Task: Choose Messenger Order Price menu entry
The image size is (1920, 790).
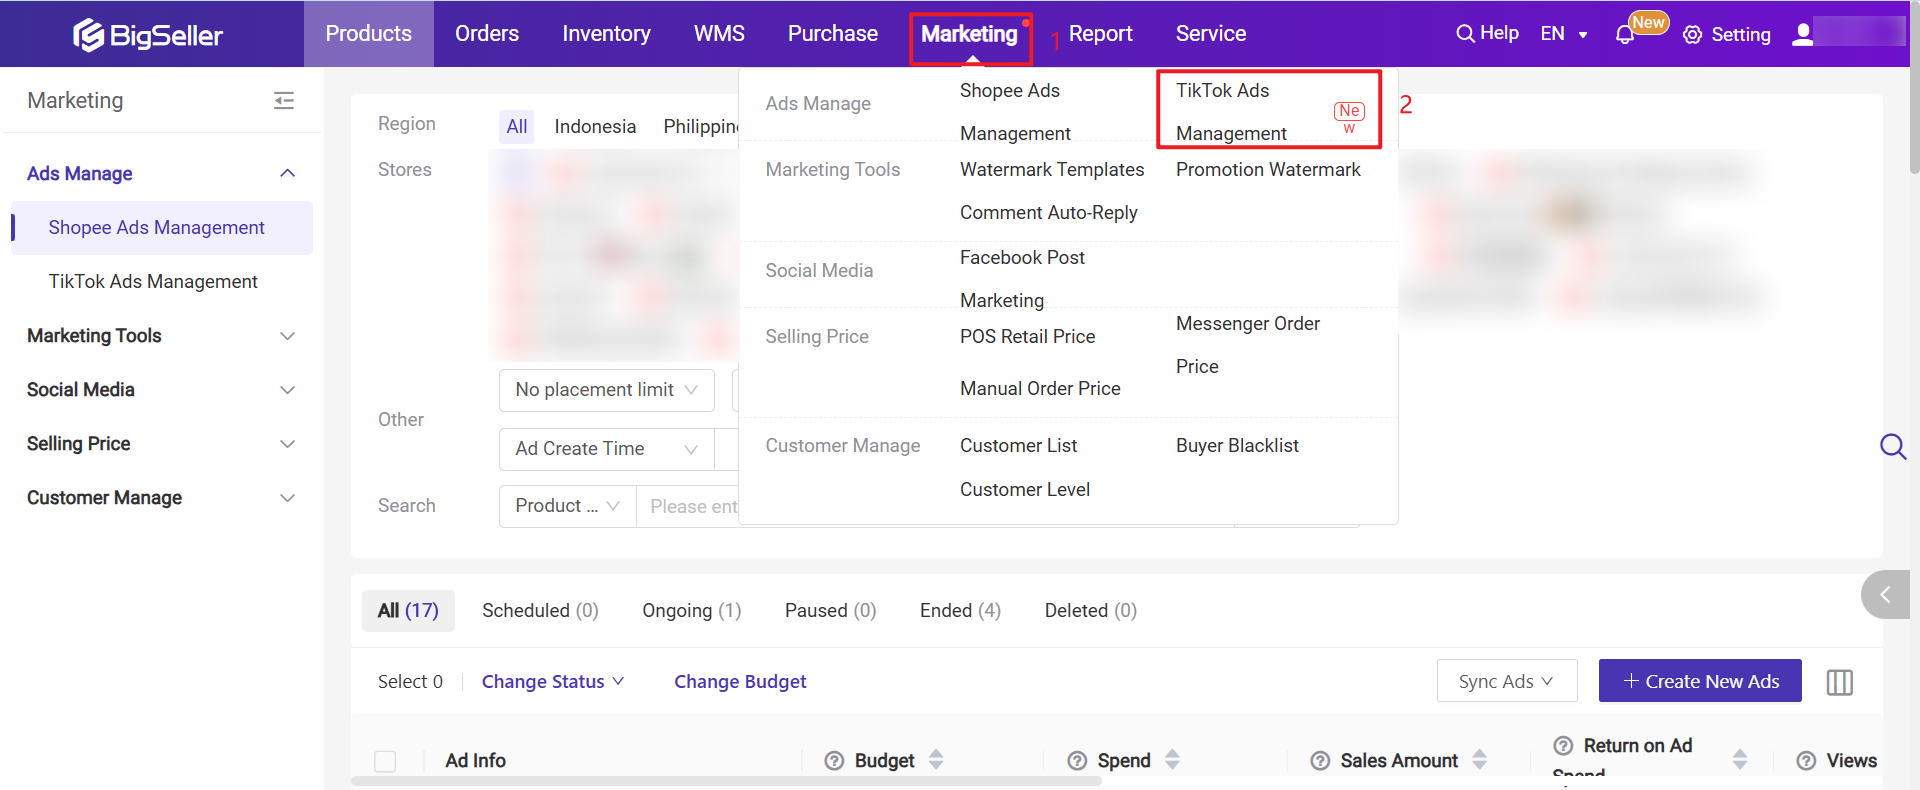Action: coord(1248,345)
